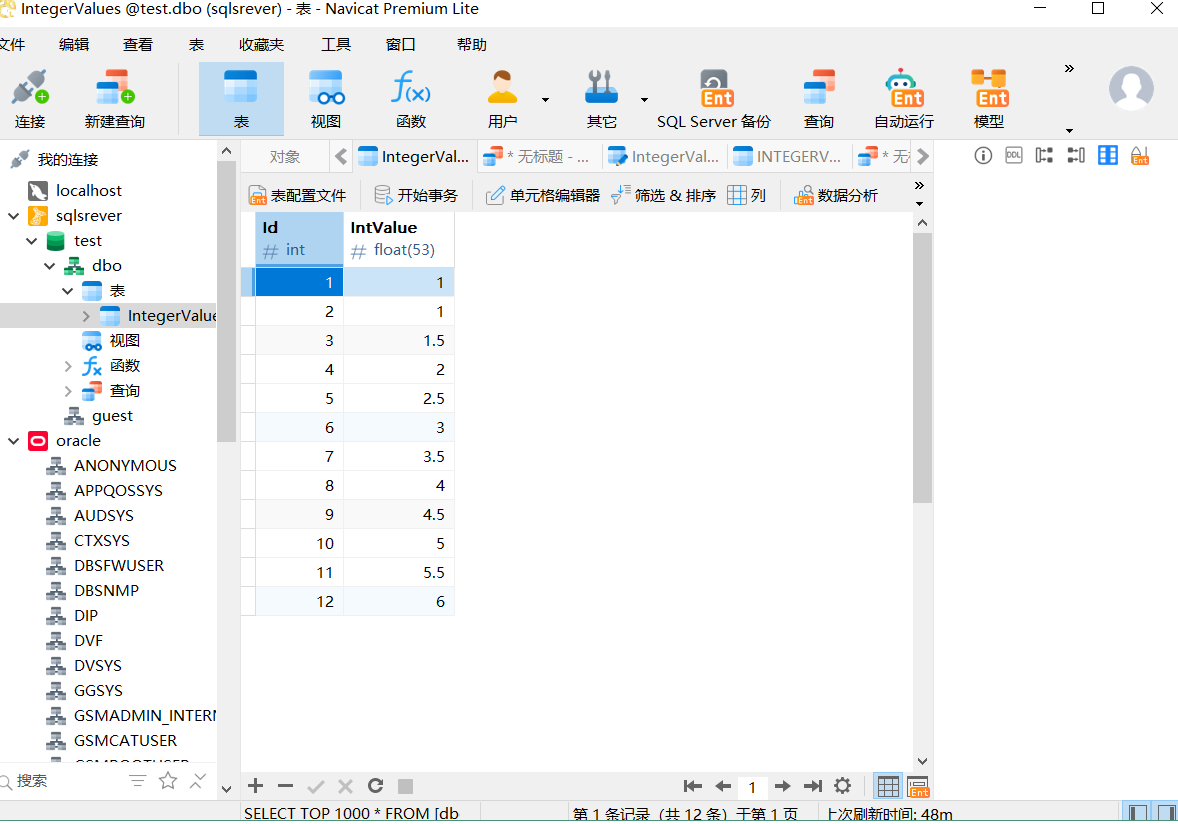The height and width of the screenshot is (824, 1178).
Task: Toggle the left pane visibility button
Action: pos(1137,813)
